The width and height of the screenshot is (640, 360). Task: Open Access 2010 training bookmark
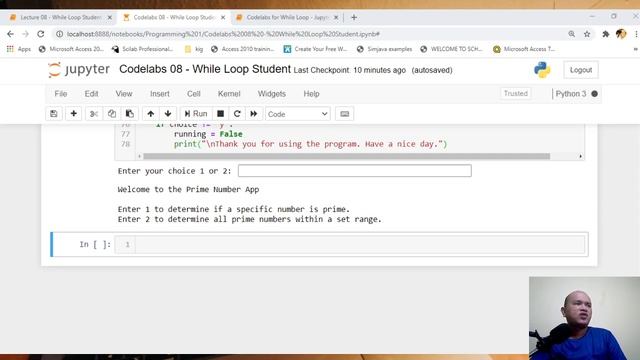[x=243, y=49]
